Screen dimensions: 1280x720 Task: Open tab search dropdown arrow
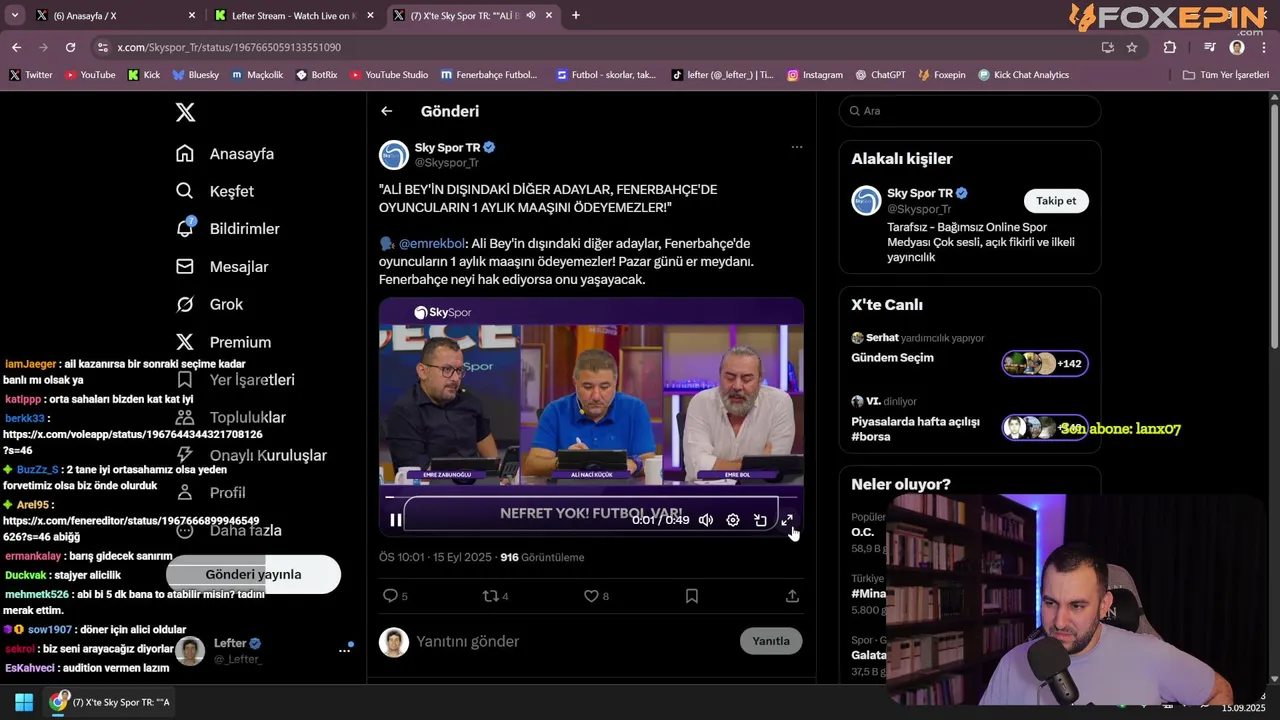click(x=14, y=15)
